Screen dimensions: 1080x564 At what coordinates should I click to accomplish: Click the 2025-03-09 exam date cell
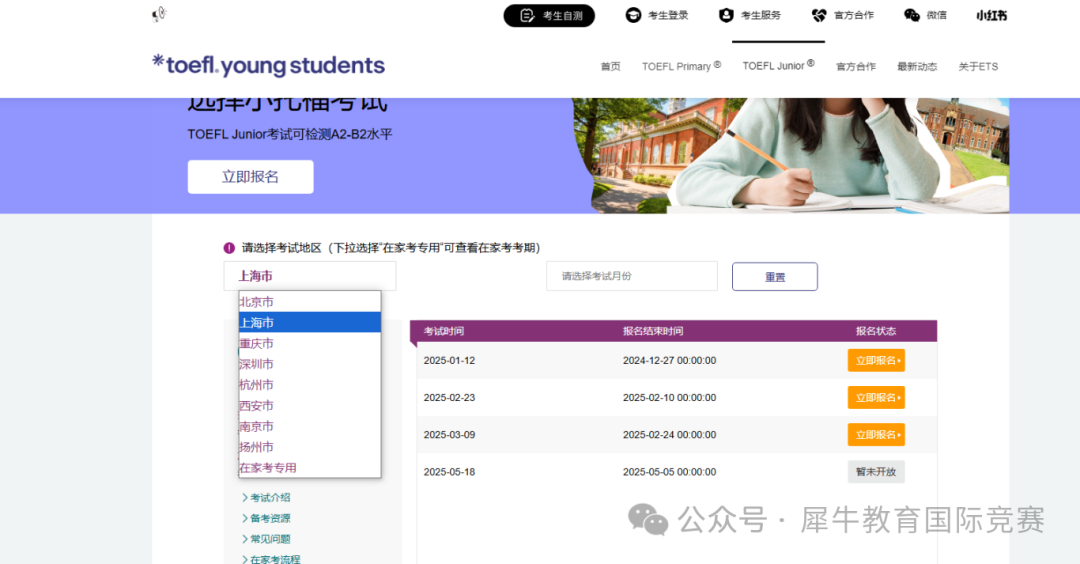[449, 435]
